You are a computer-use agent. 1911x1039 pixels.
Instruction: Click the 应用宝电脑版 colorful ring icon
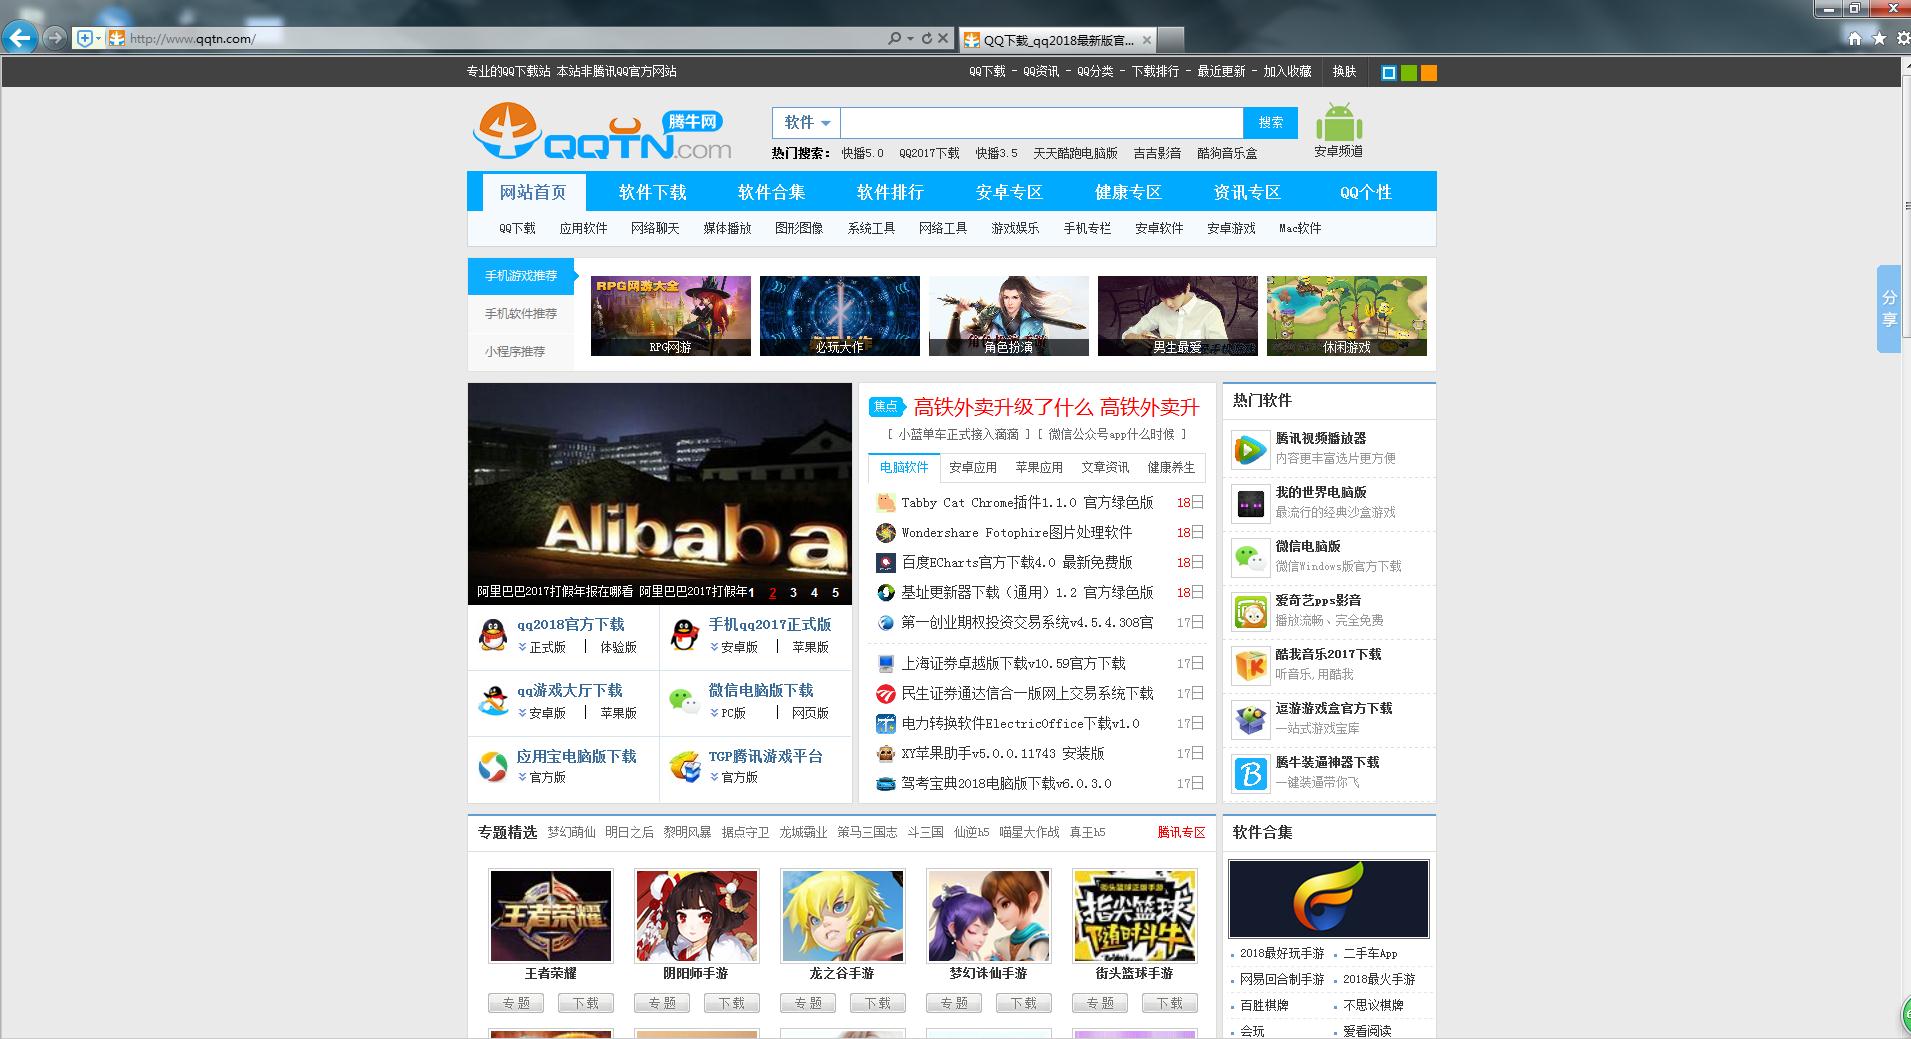(492, 767)
